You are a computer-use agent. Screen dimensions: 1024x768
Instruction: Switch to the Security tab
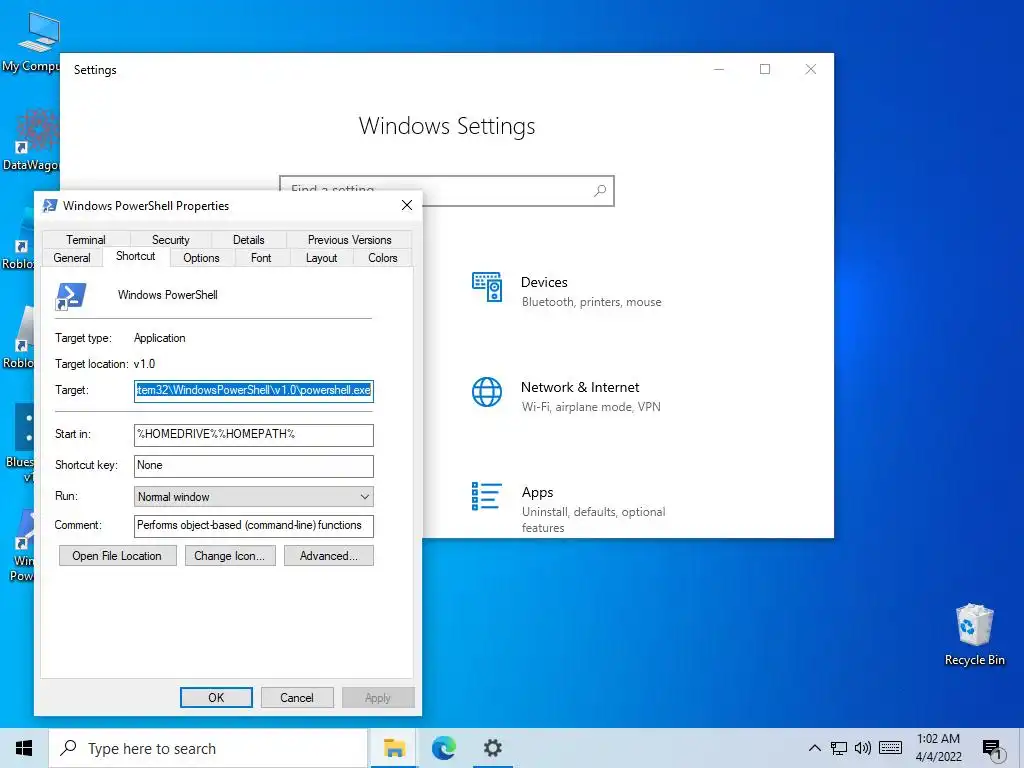[170, 240]
